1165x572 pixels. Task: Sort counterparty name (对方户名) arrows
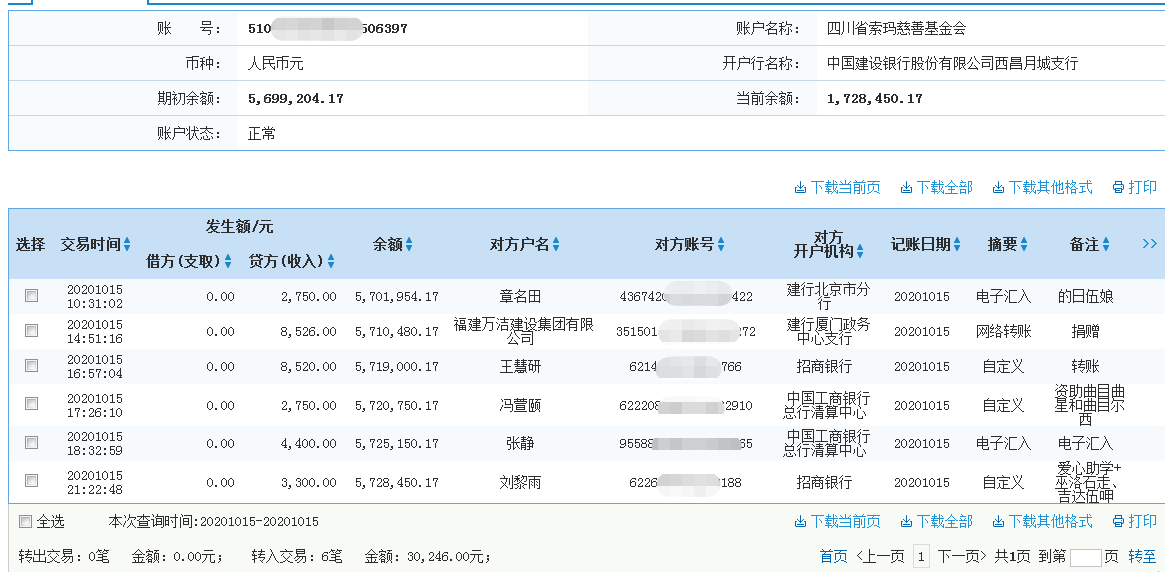tap(556, 244)
